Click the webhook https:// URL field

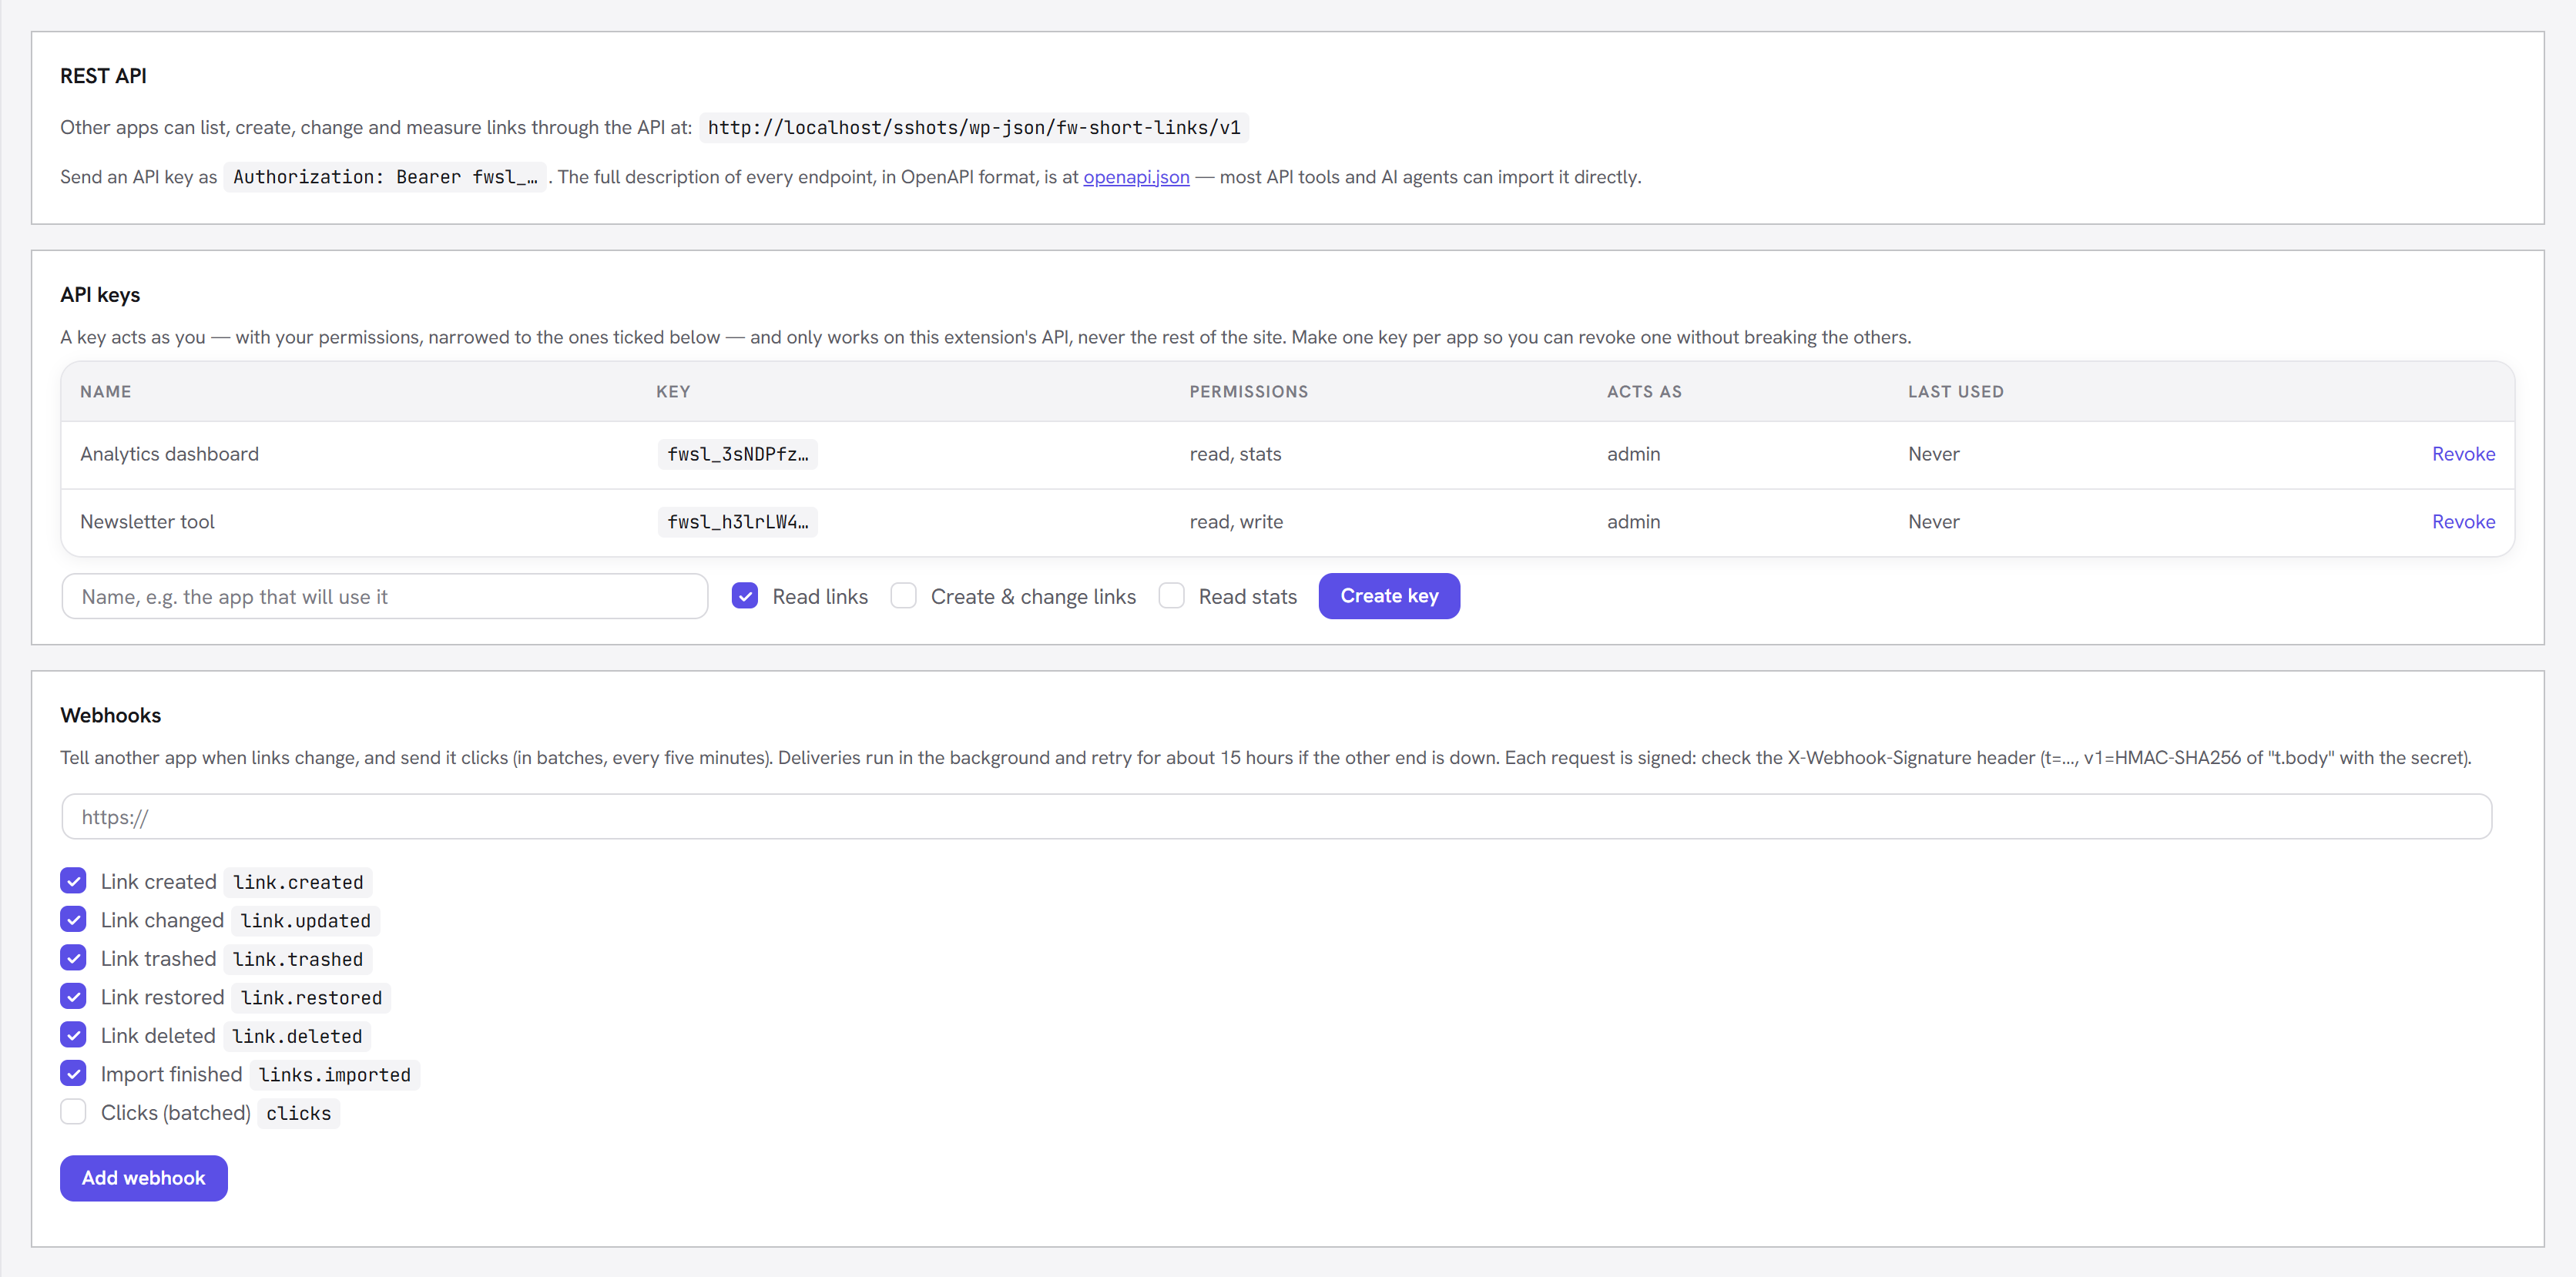pyautogui.click(x=1276, y=817)
